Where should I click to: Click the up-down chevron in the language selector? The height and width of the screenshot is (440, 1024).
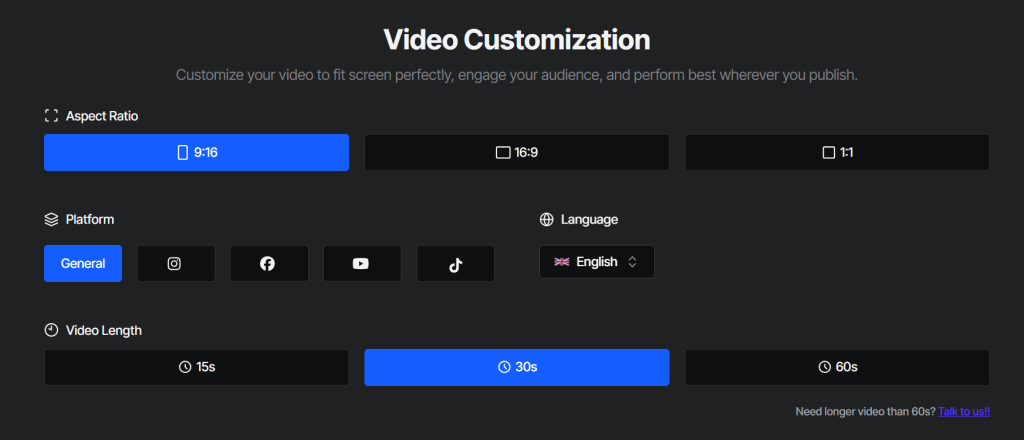coord(632,262)
